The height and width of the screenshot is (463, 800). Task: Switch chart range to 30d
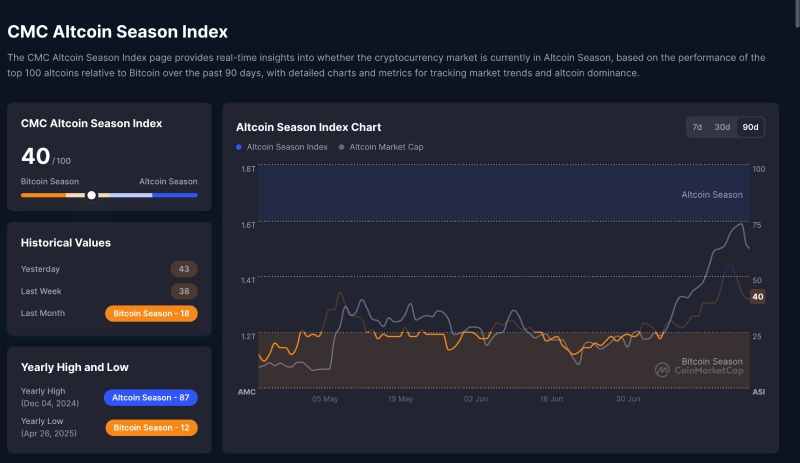point(722,127)
